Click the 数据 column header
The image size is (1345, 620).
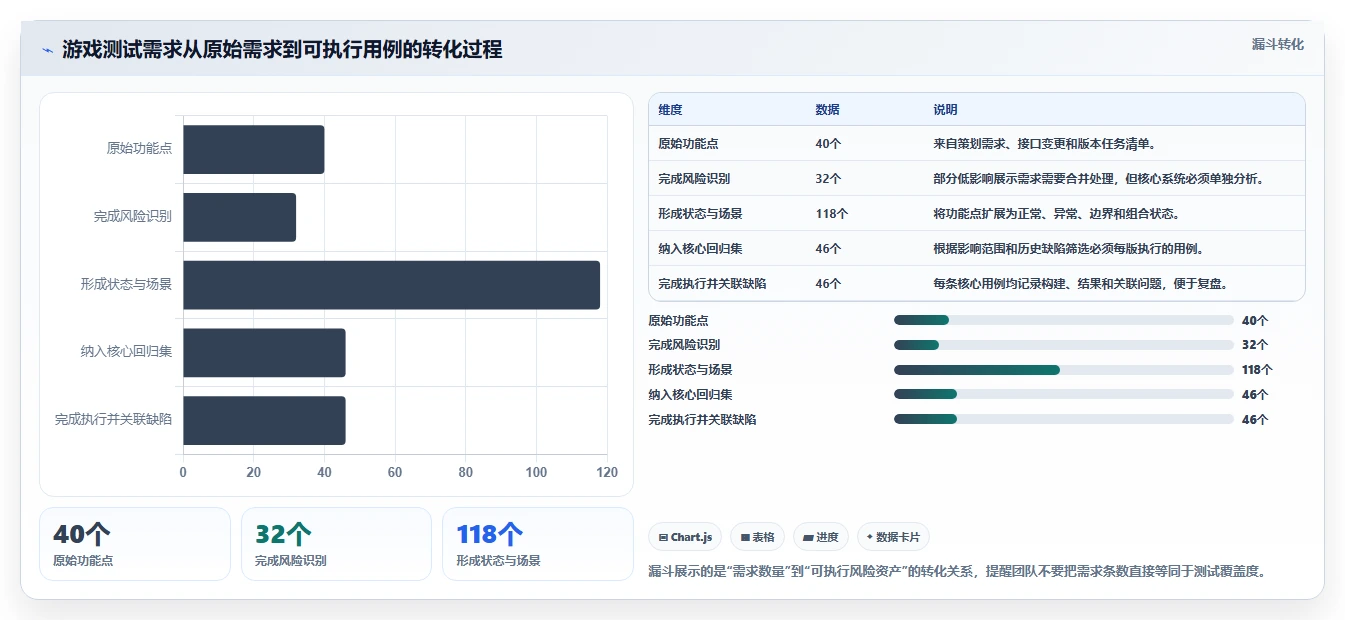[x=827, y=110]
